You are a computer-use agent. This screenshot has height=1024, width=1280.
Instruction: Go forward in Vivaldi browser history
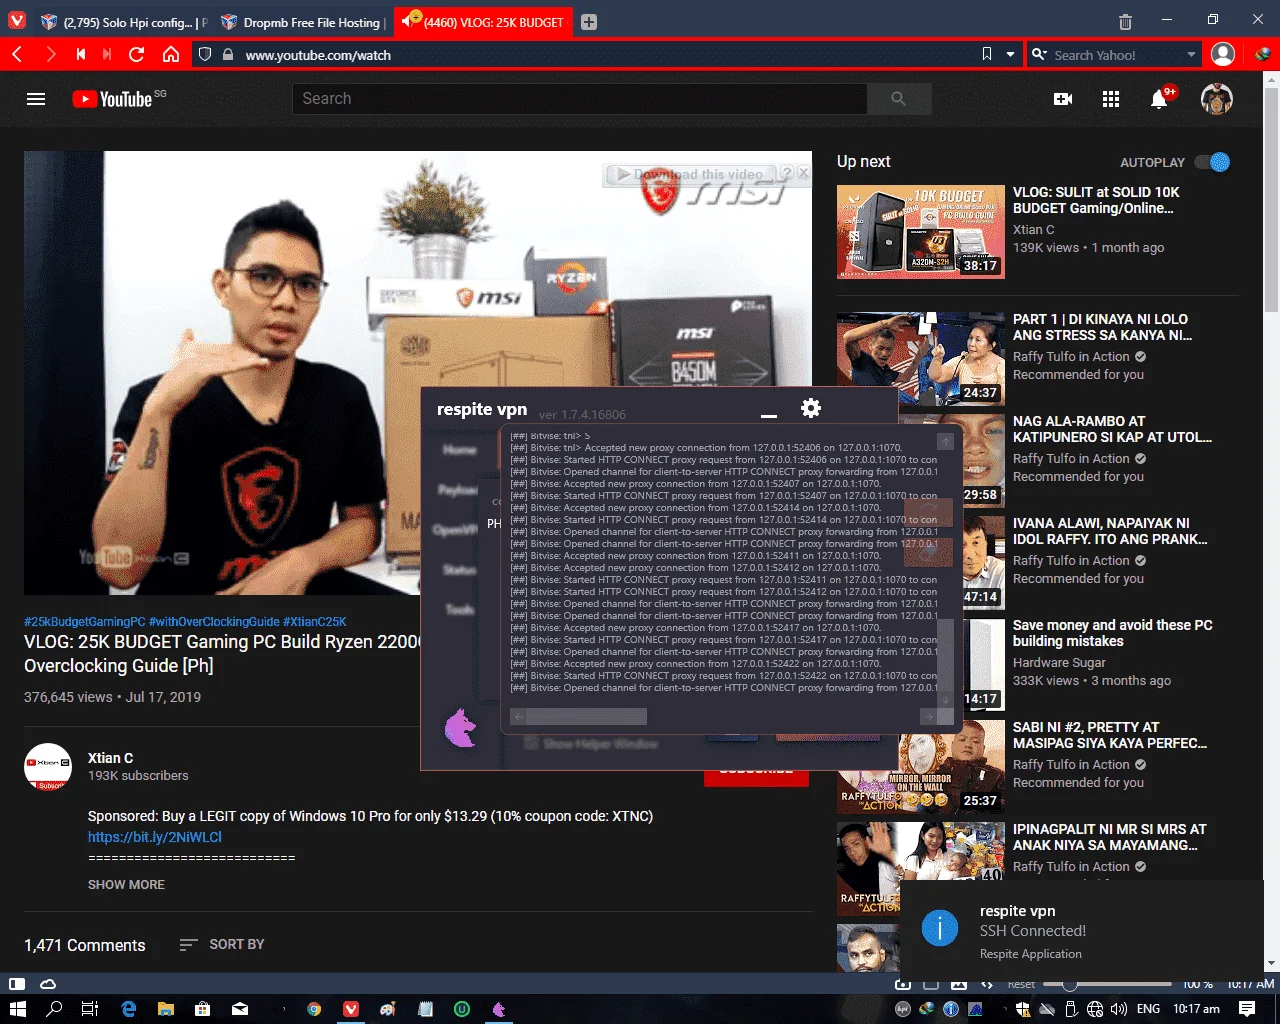click(x=50, y=55)
